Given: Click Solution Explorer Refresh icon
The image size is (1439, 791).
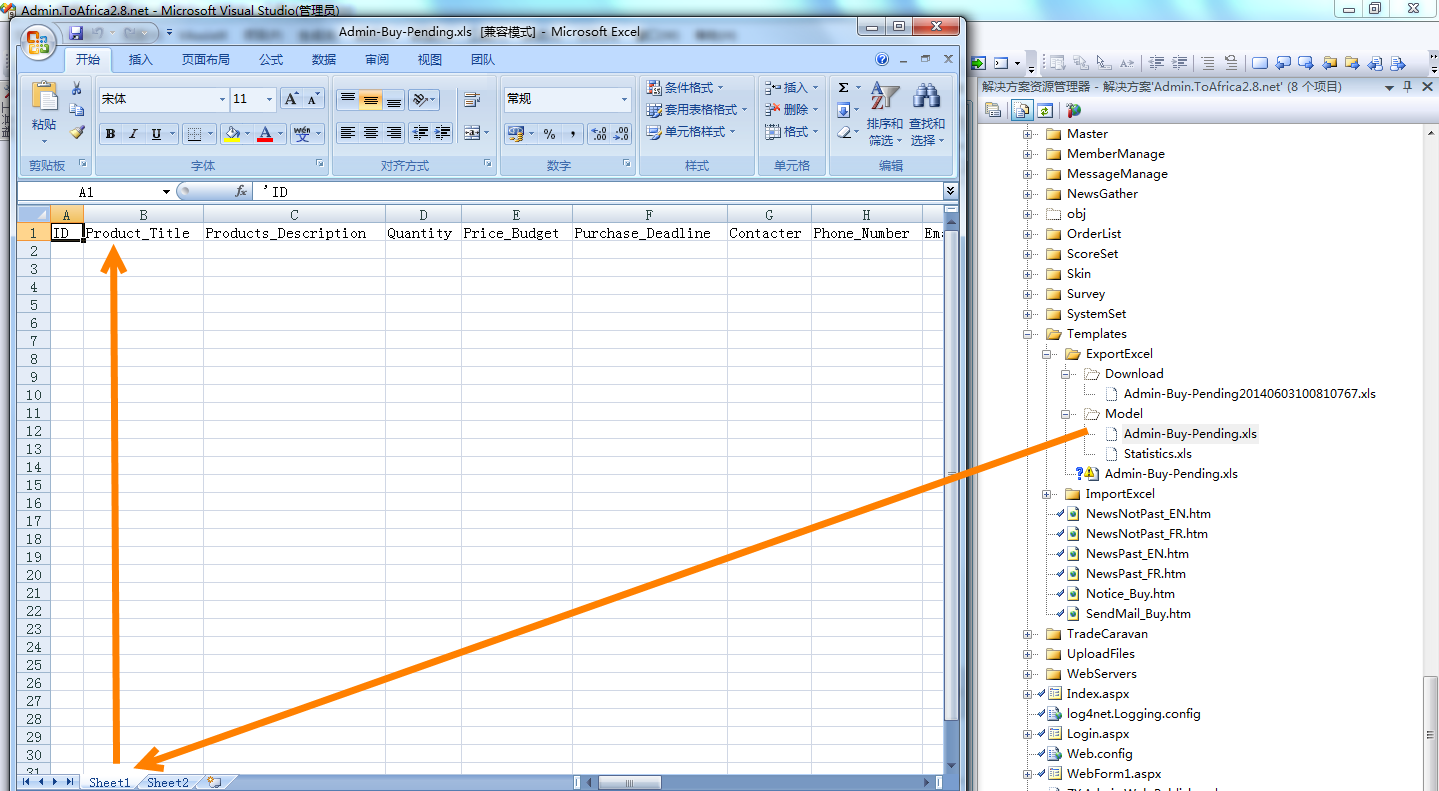Looking at the screenshot, I should [1045, 111].
